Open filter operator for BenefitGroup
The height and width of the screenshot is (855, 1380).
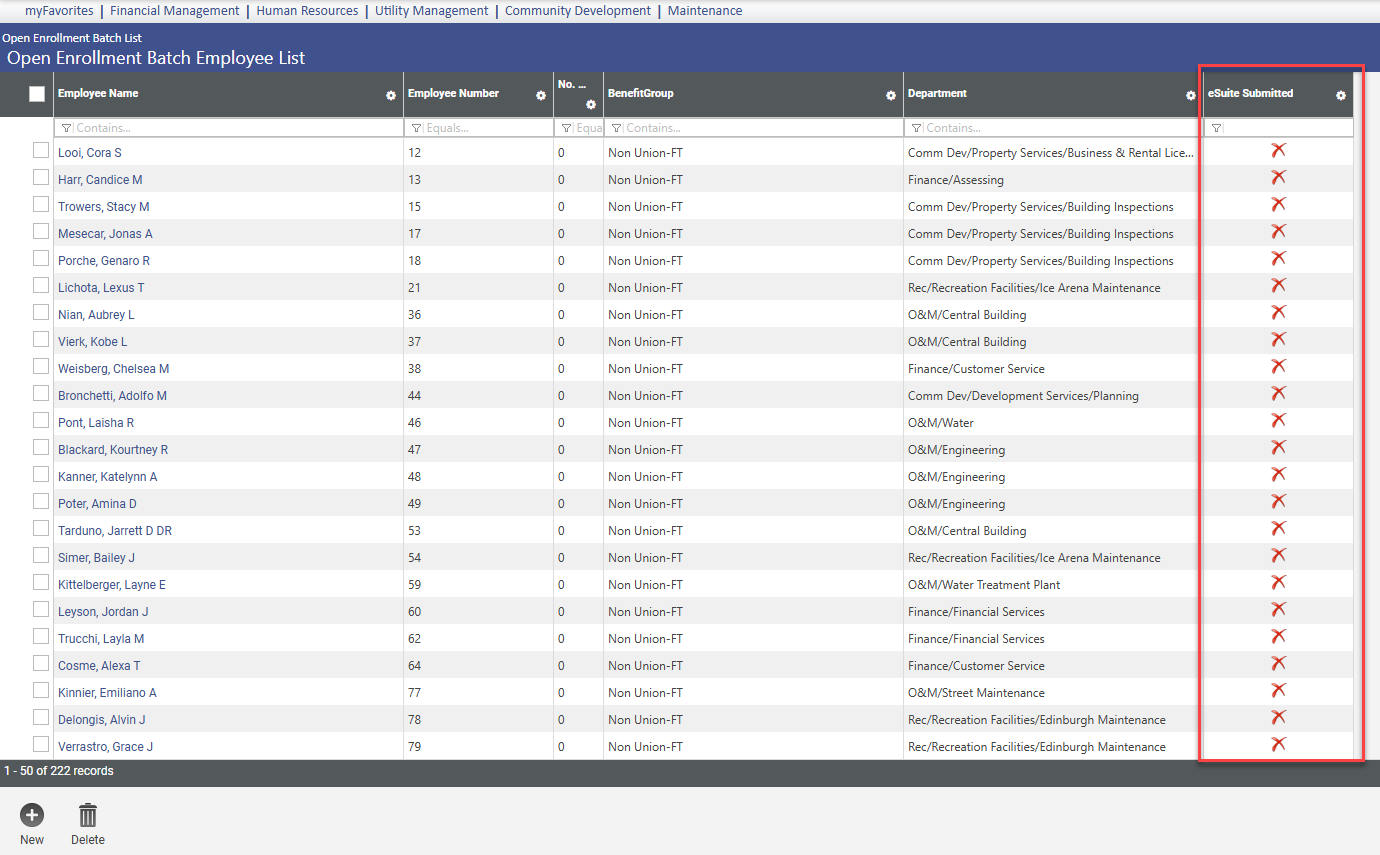(616, 128)
